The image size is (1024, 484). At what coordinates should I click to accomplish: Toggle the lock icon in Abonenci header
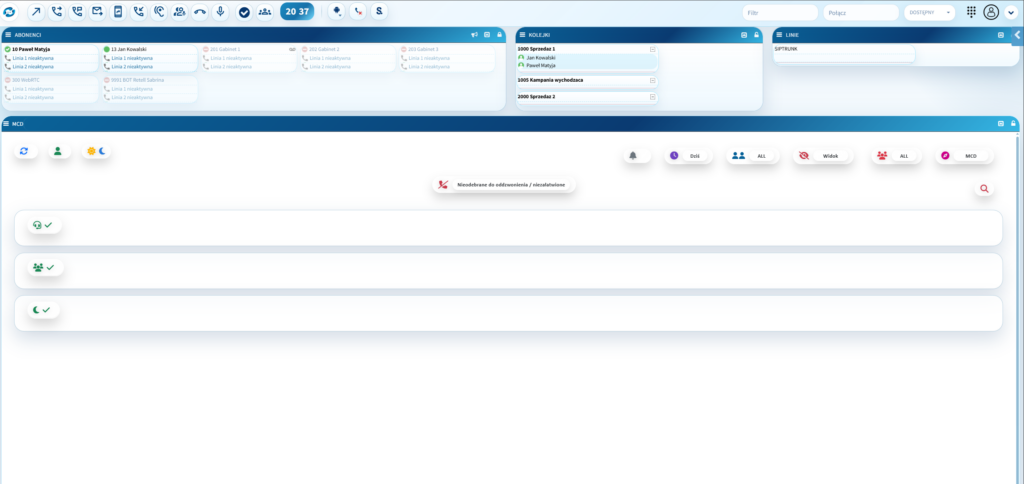coord(499,34)
